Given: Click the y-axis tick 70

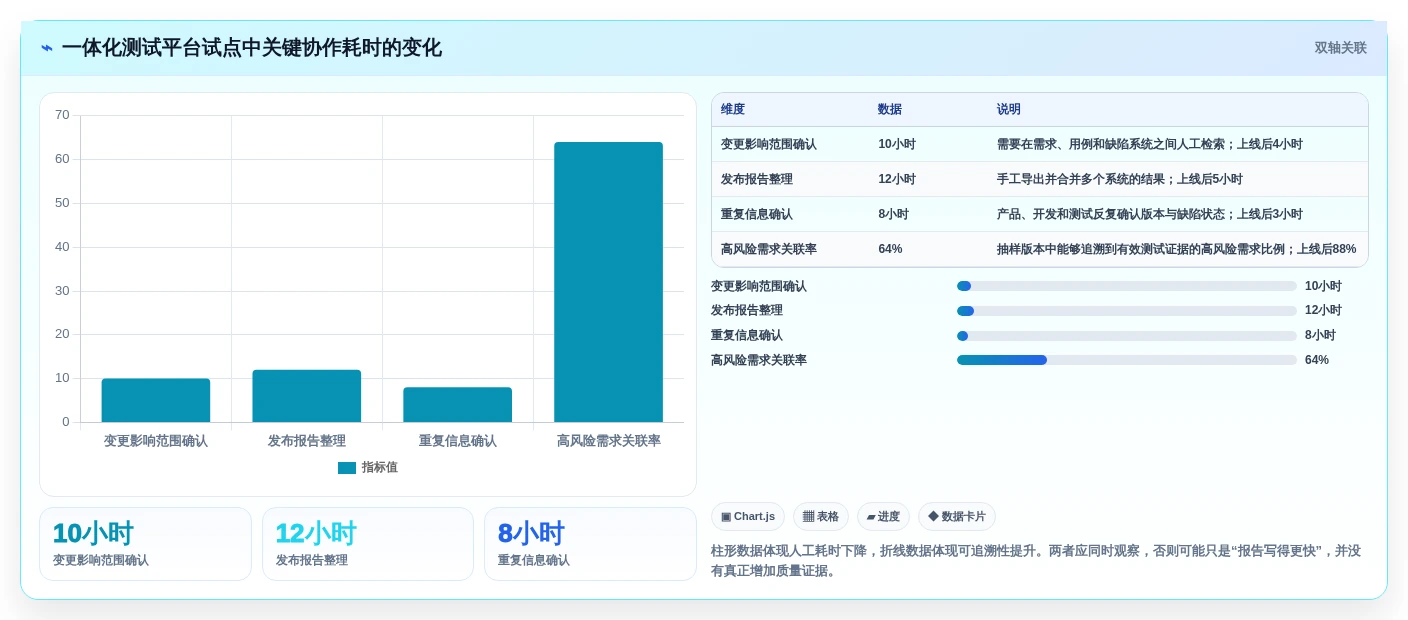Looking at the screenshot, I should (62, 115).
